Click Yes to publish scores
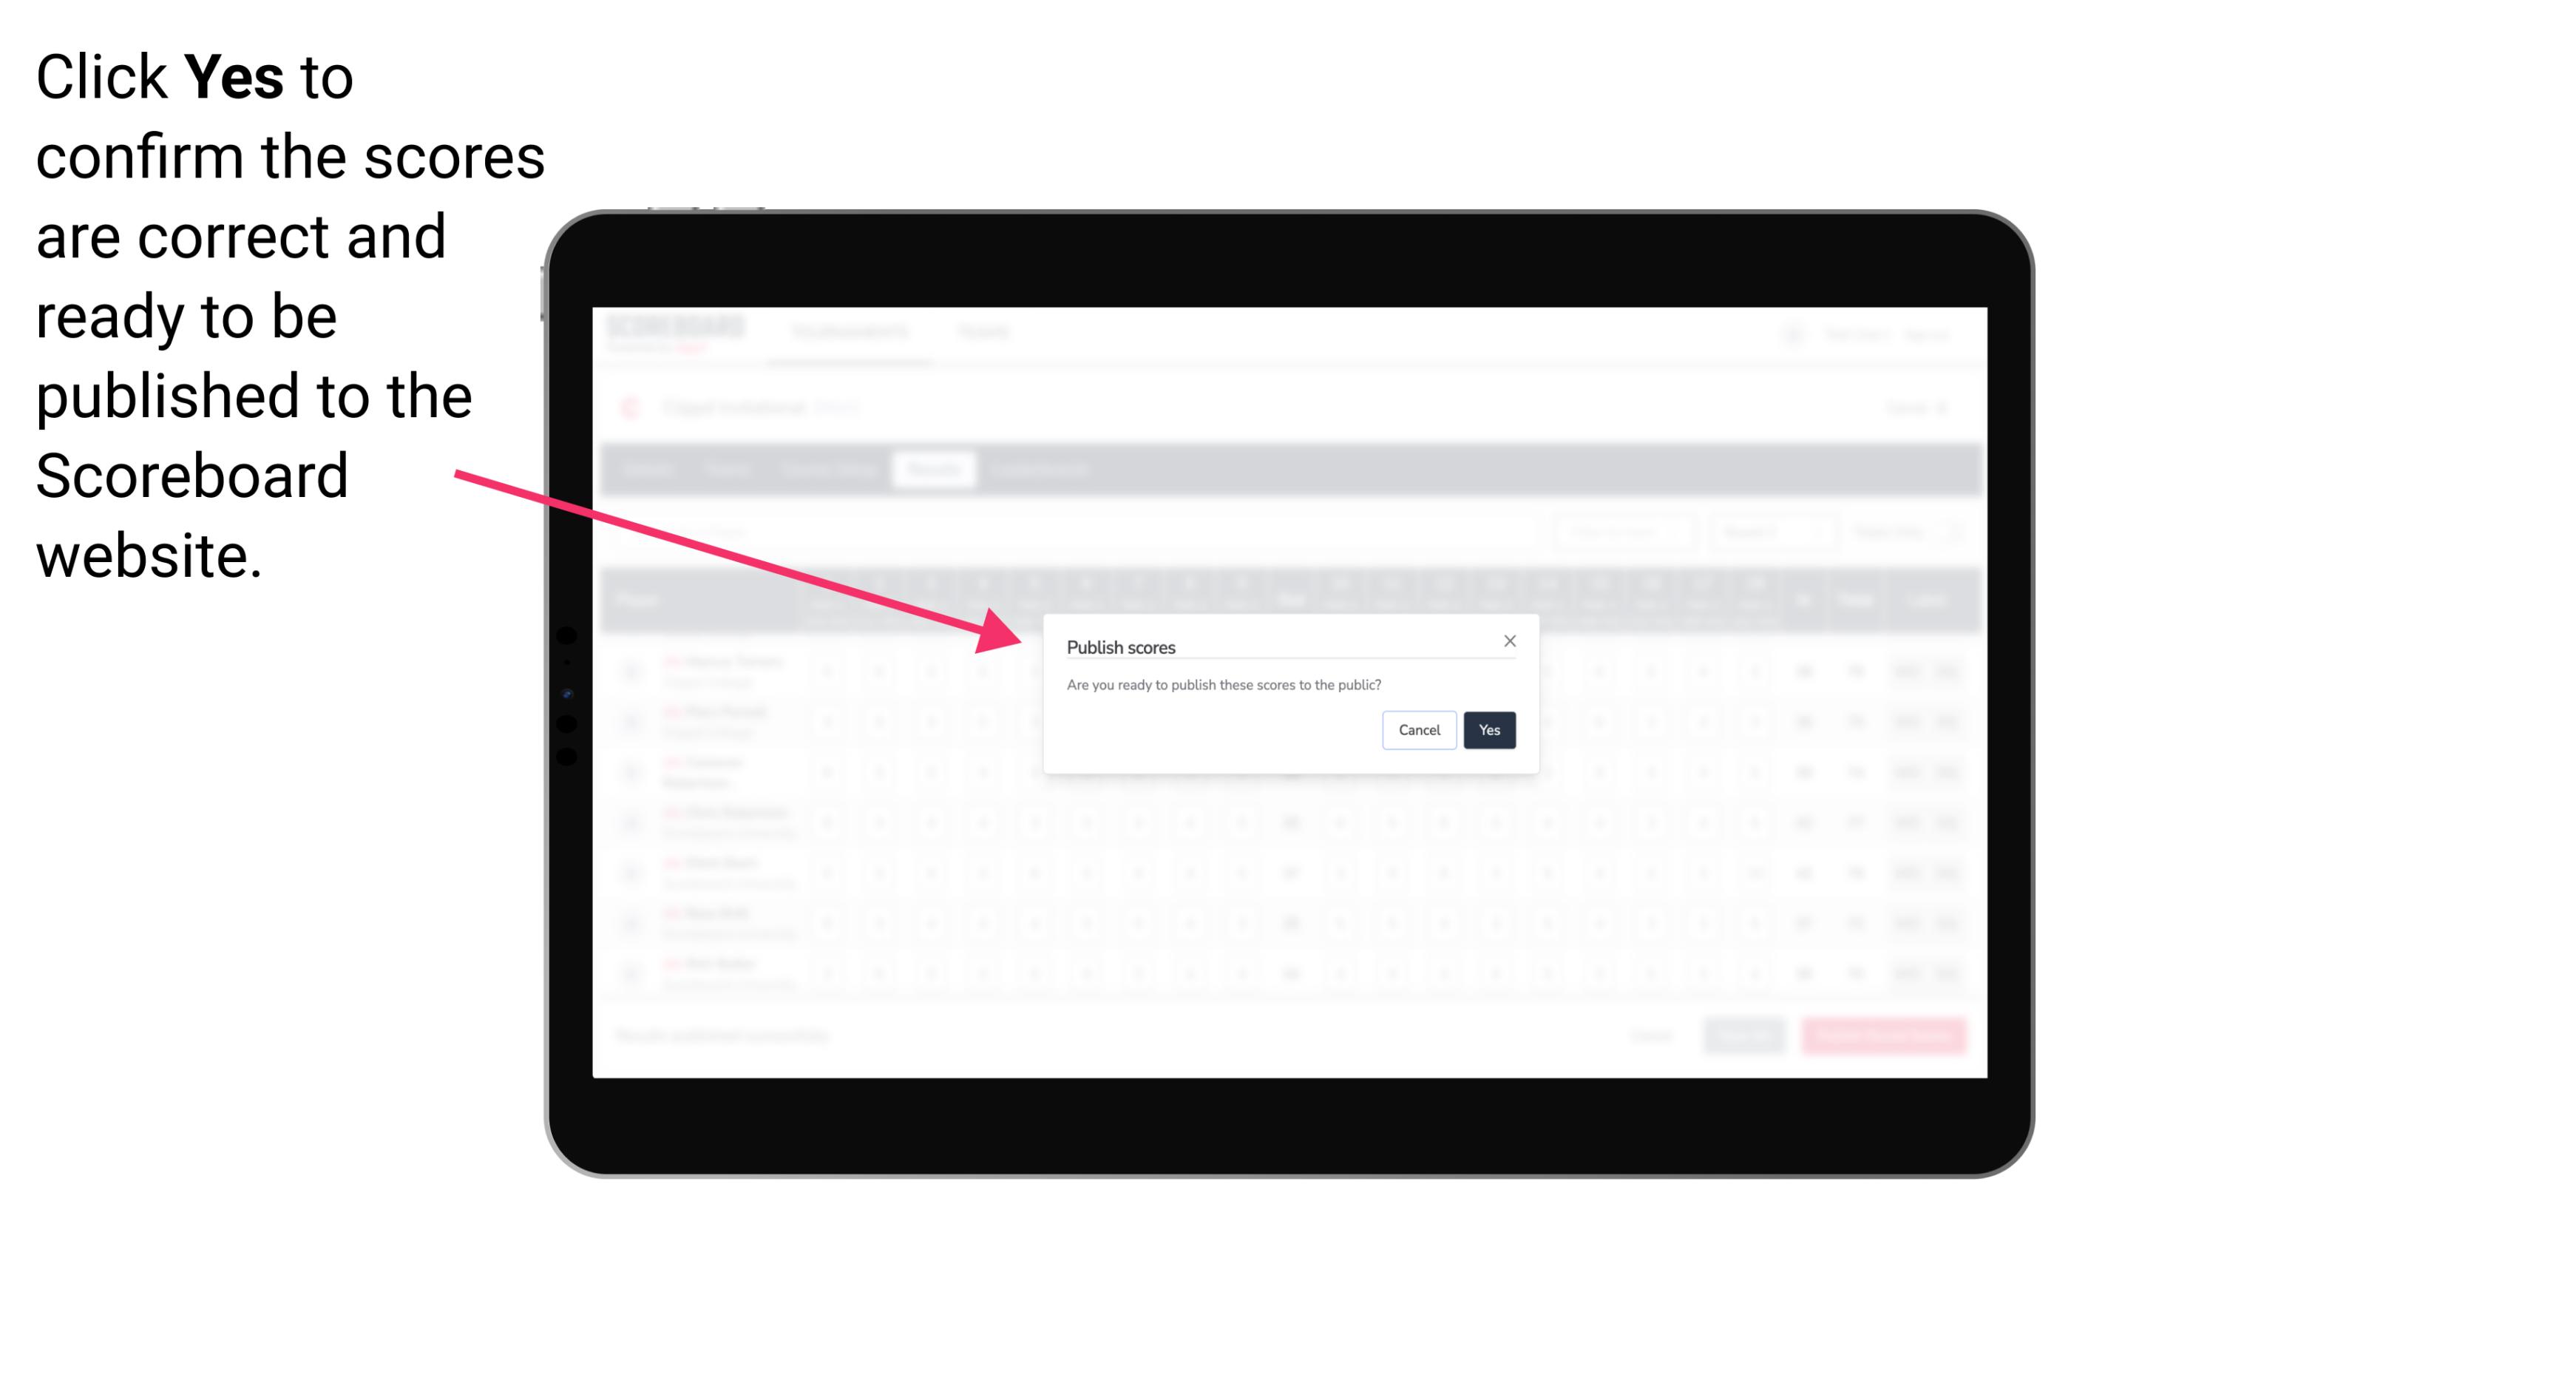 [x=1488, y=729]
